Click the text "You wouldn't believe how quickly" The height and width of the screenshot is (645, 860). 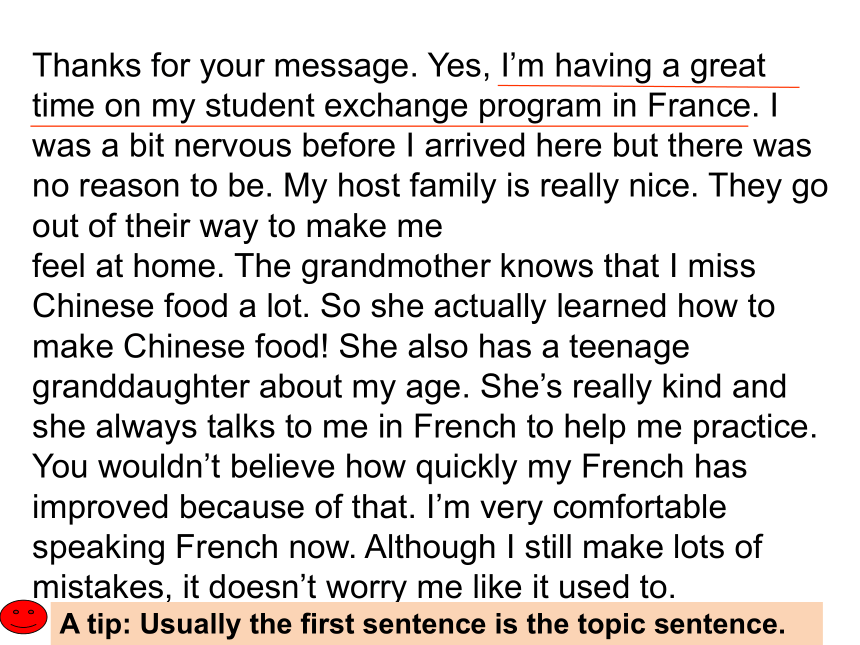(275, 467)
